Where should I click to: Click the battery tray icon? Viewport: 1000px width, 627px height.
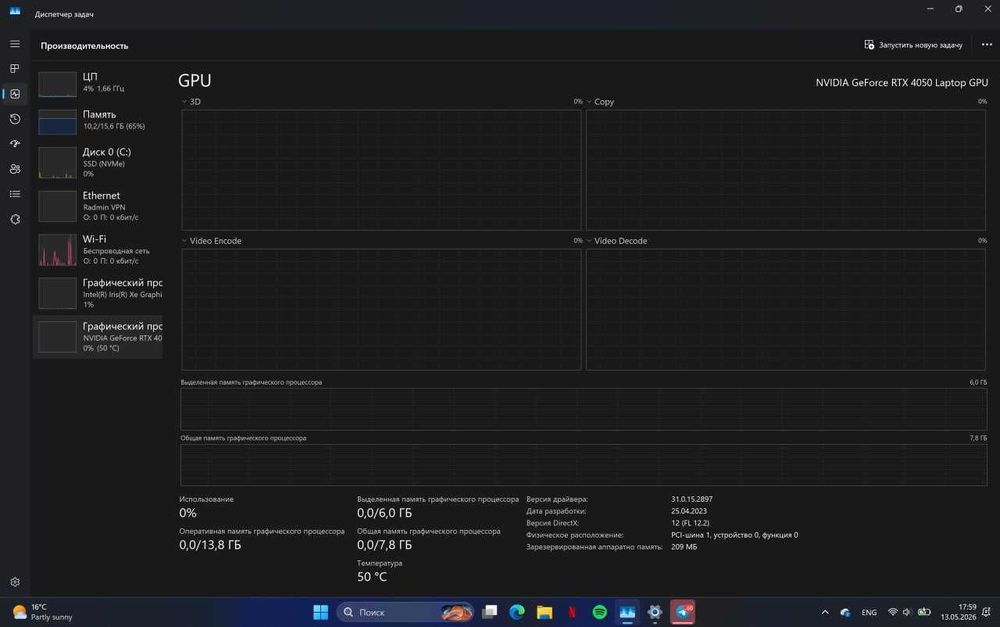pos(923,612)
